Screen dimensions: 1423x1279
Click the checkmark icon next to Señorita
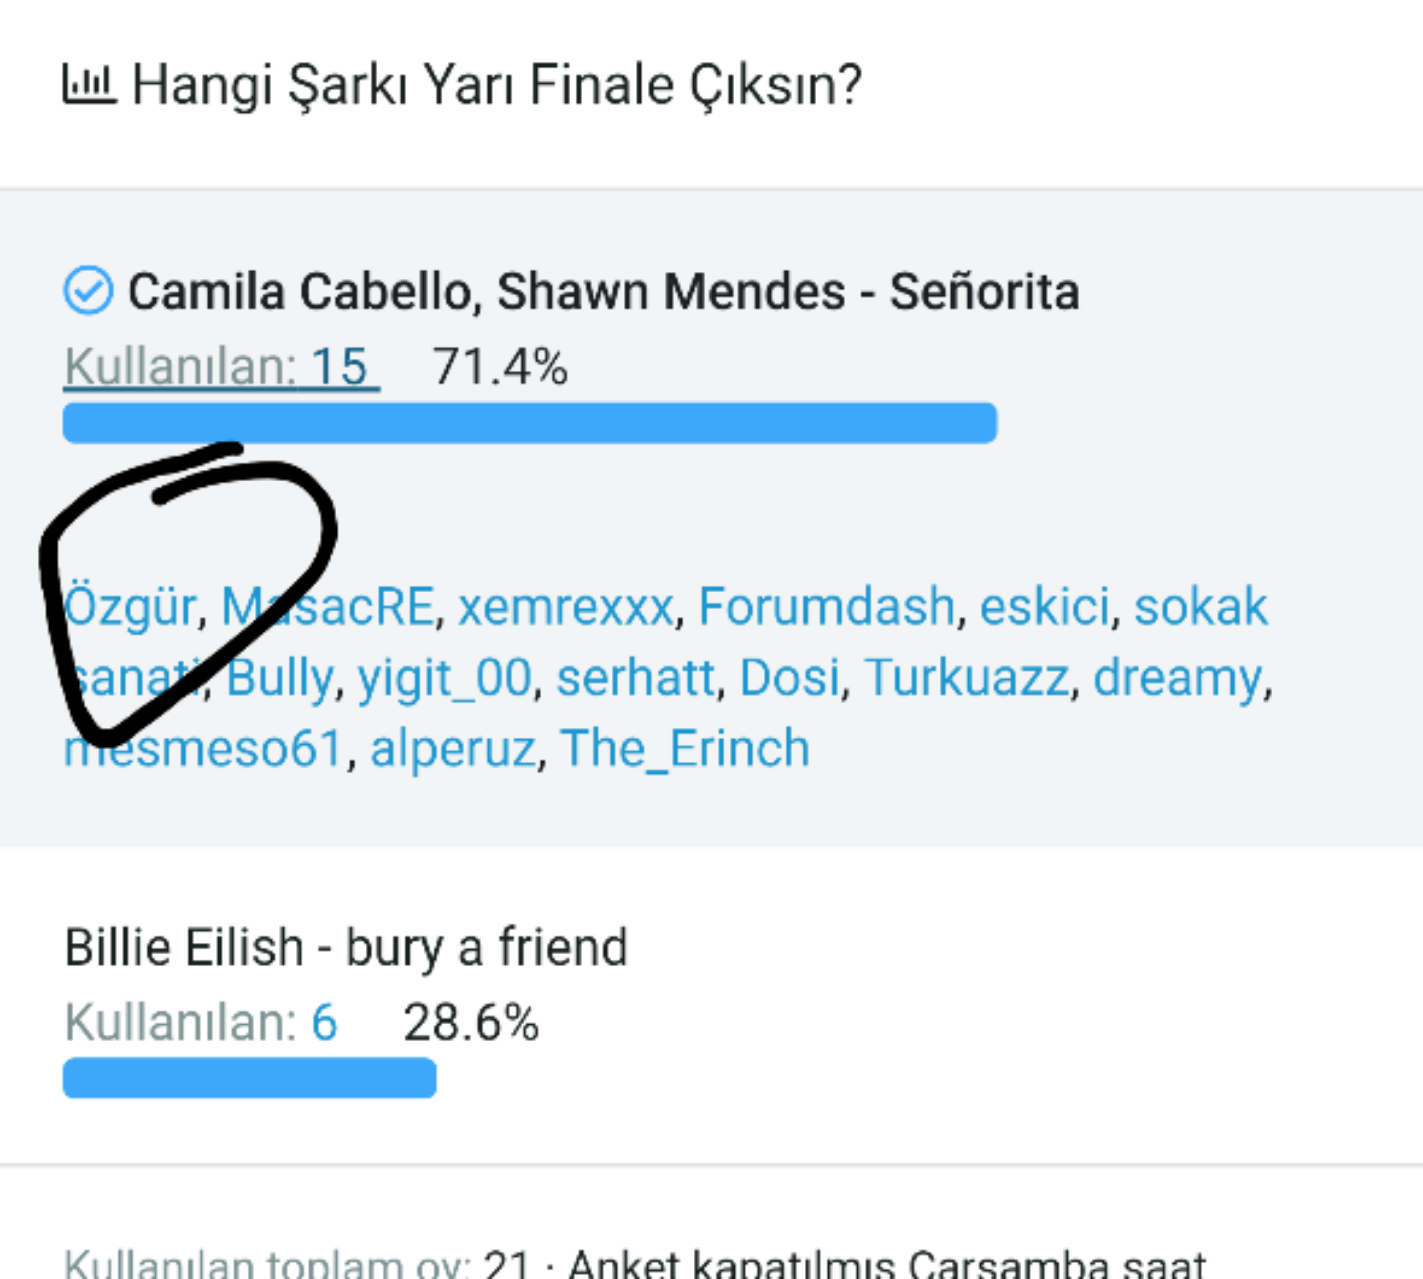coord(88,291)
